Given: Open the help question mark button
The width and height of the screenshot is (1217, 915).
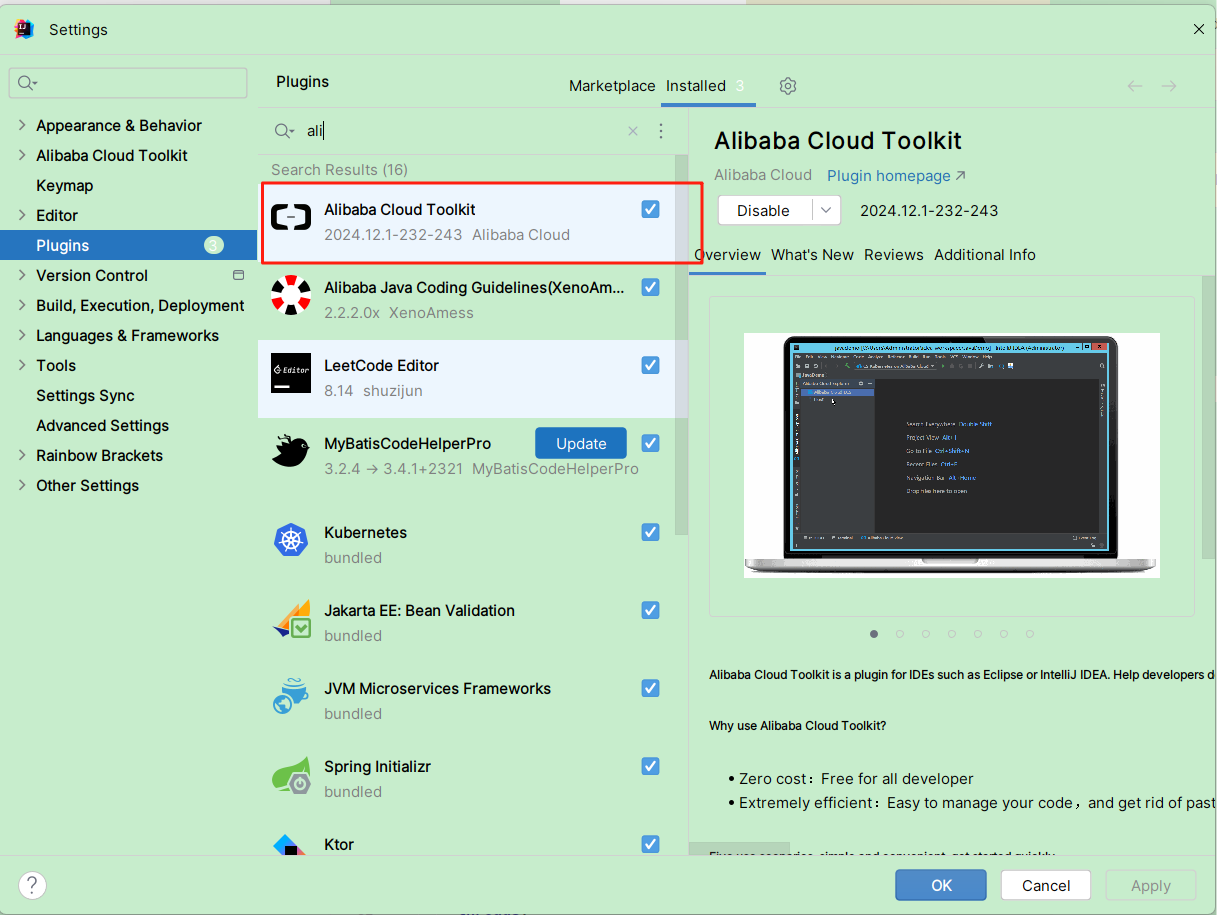Looking at the screenshot, I should [32, 885].
